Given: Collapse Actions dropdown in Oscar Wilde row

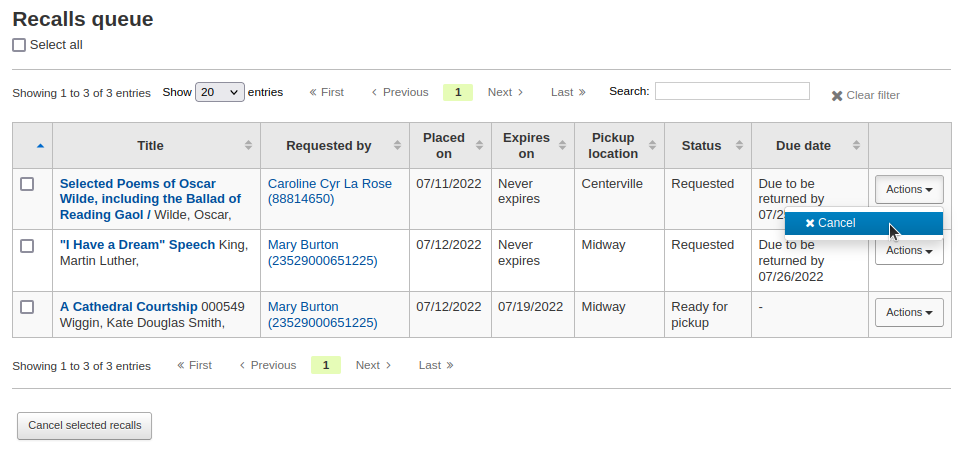Looking at the screenshot, I should tap(909, 189).
